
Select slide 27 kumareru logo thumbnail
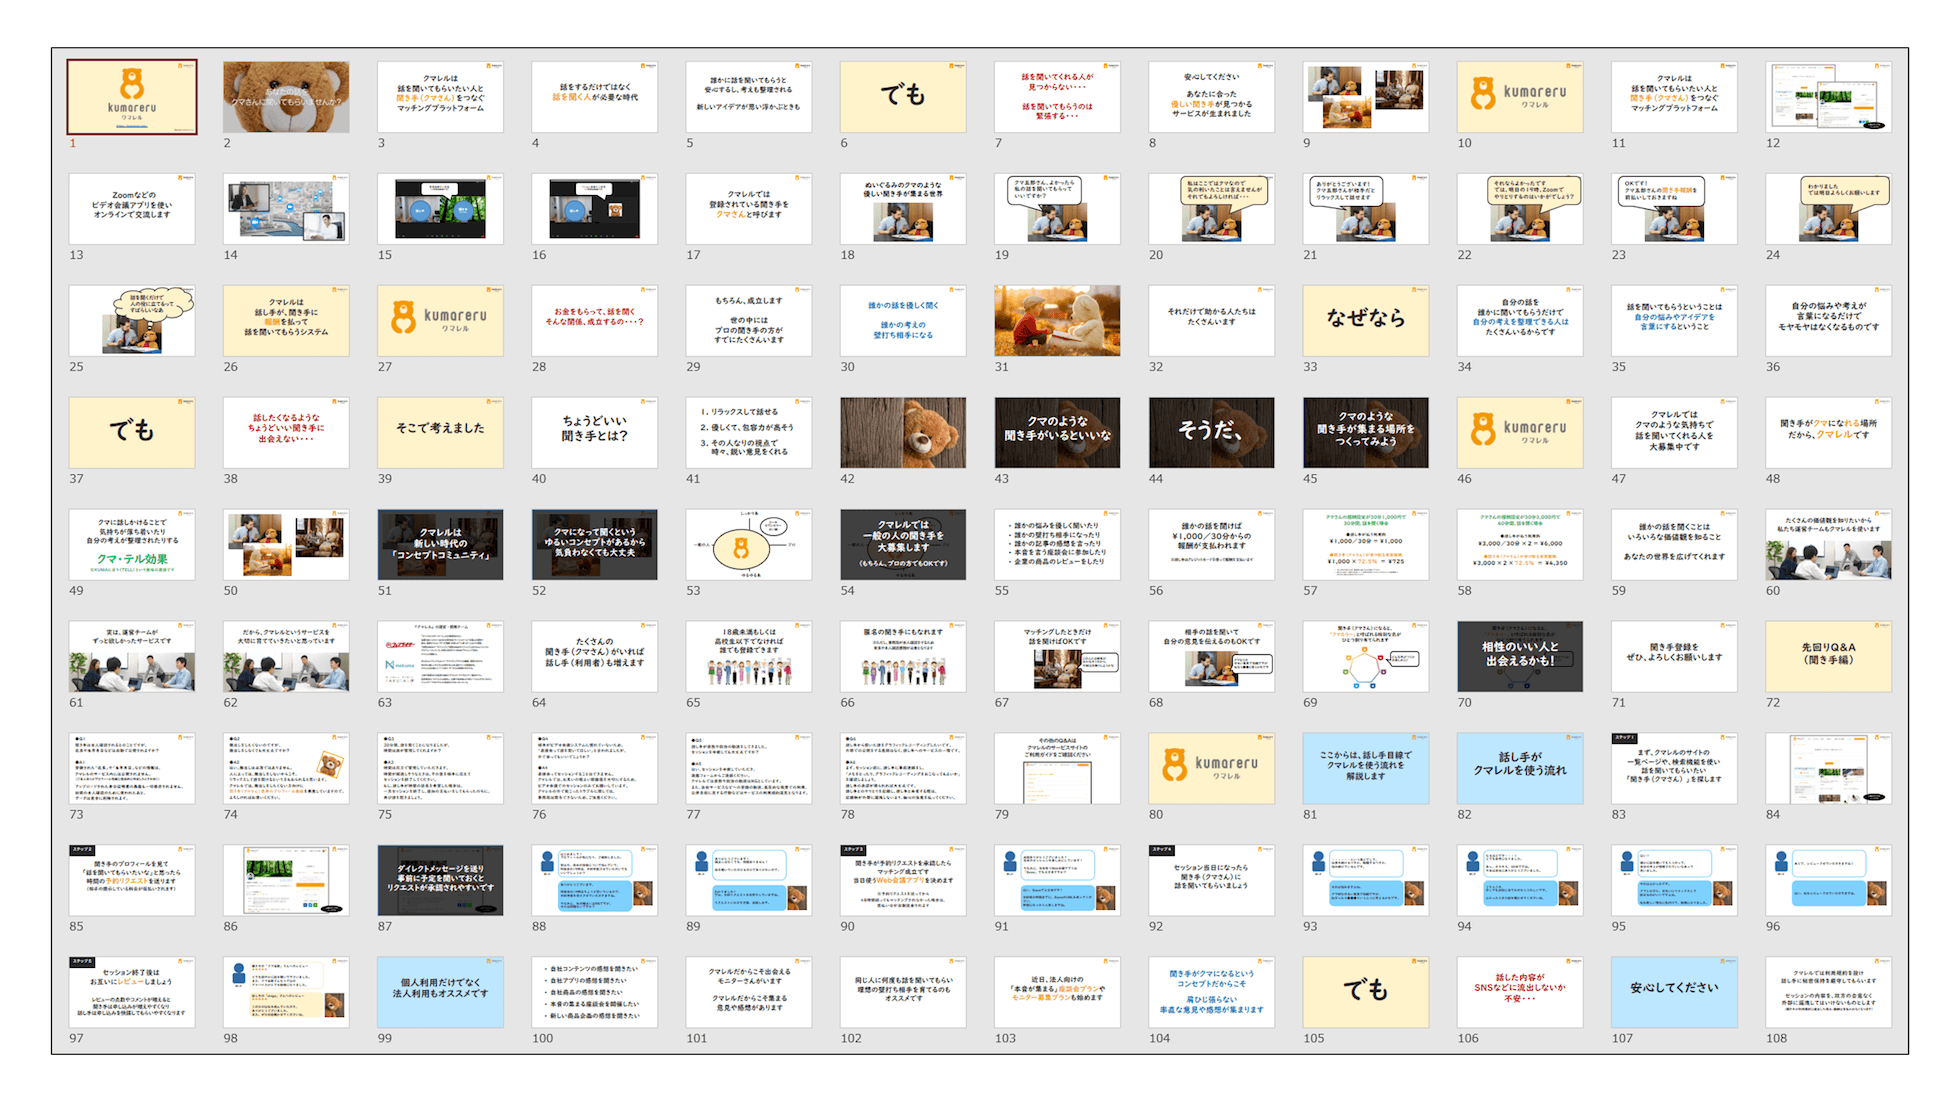point(440,321)
